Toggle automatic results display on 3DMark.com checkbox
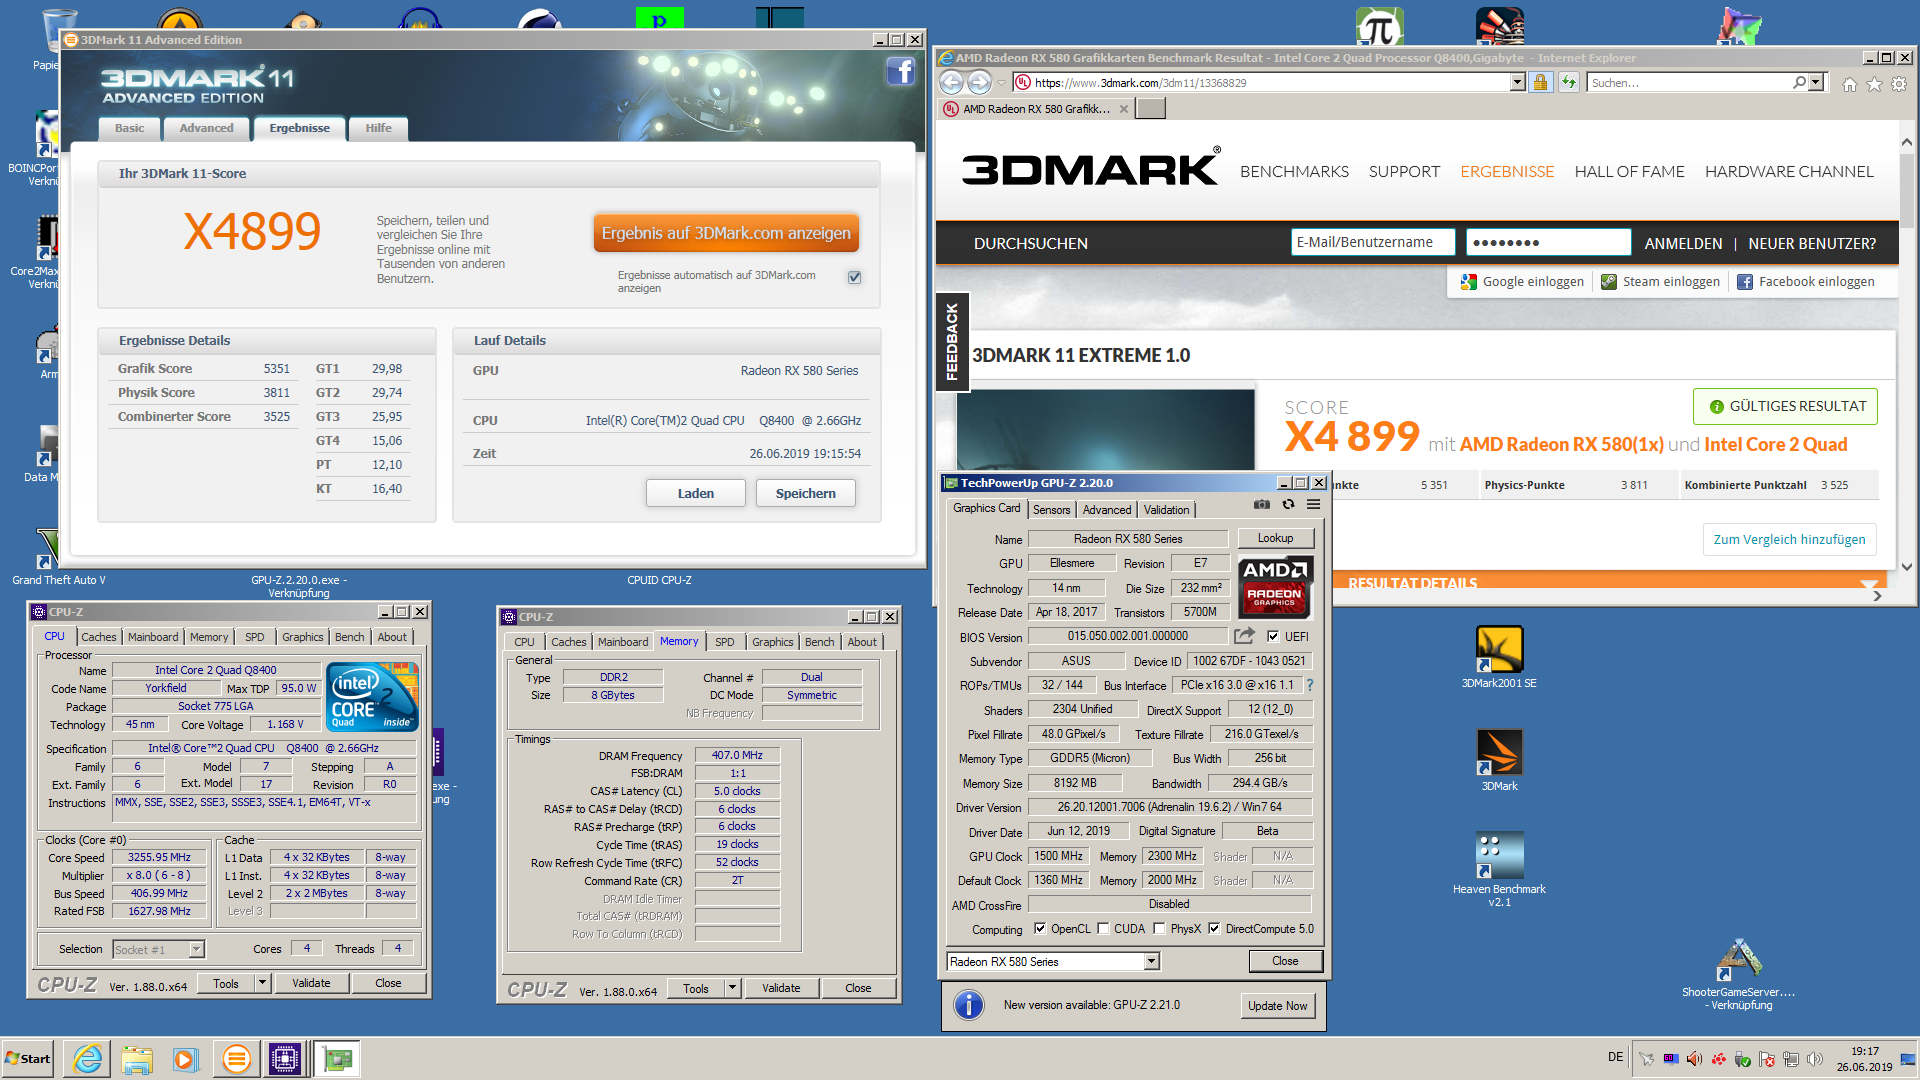This screenshot has height=1080, width=1920. [x=854, y=277]
